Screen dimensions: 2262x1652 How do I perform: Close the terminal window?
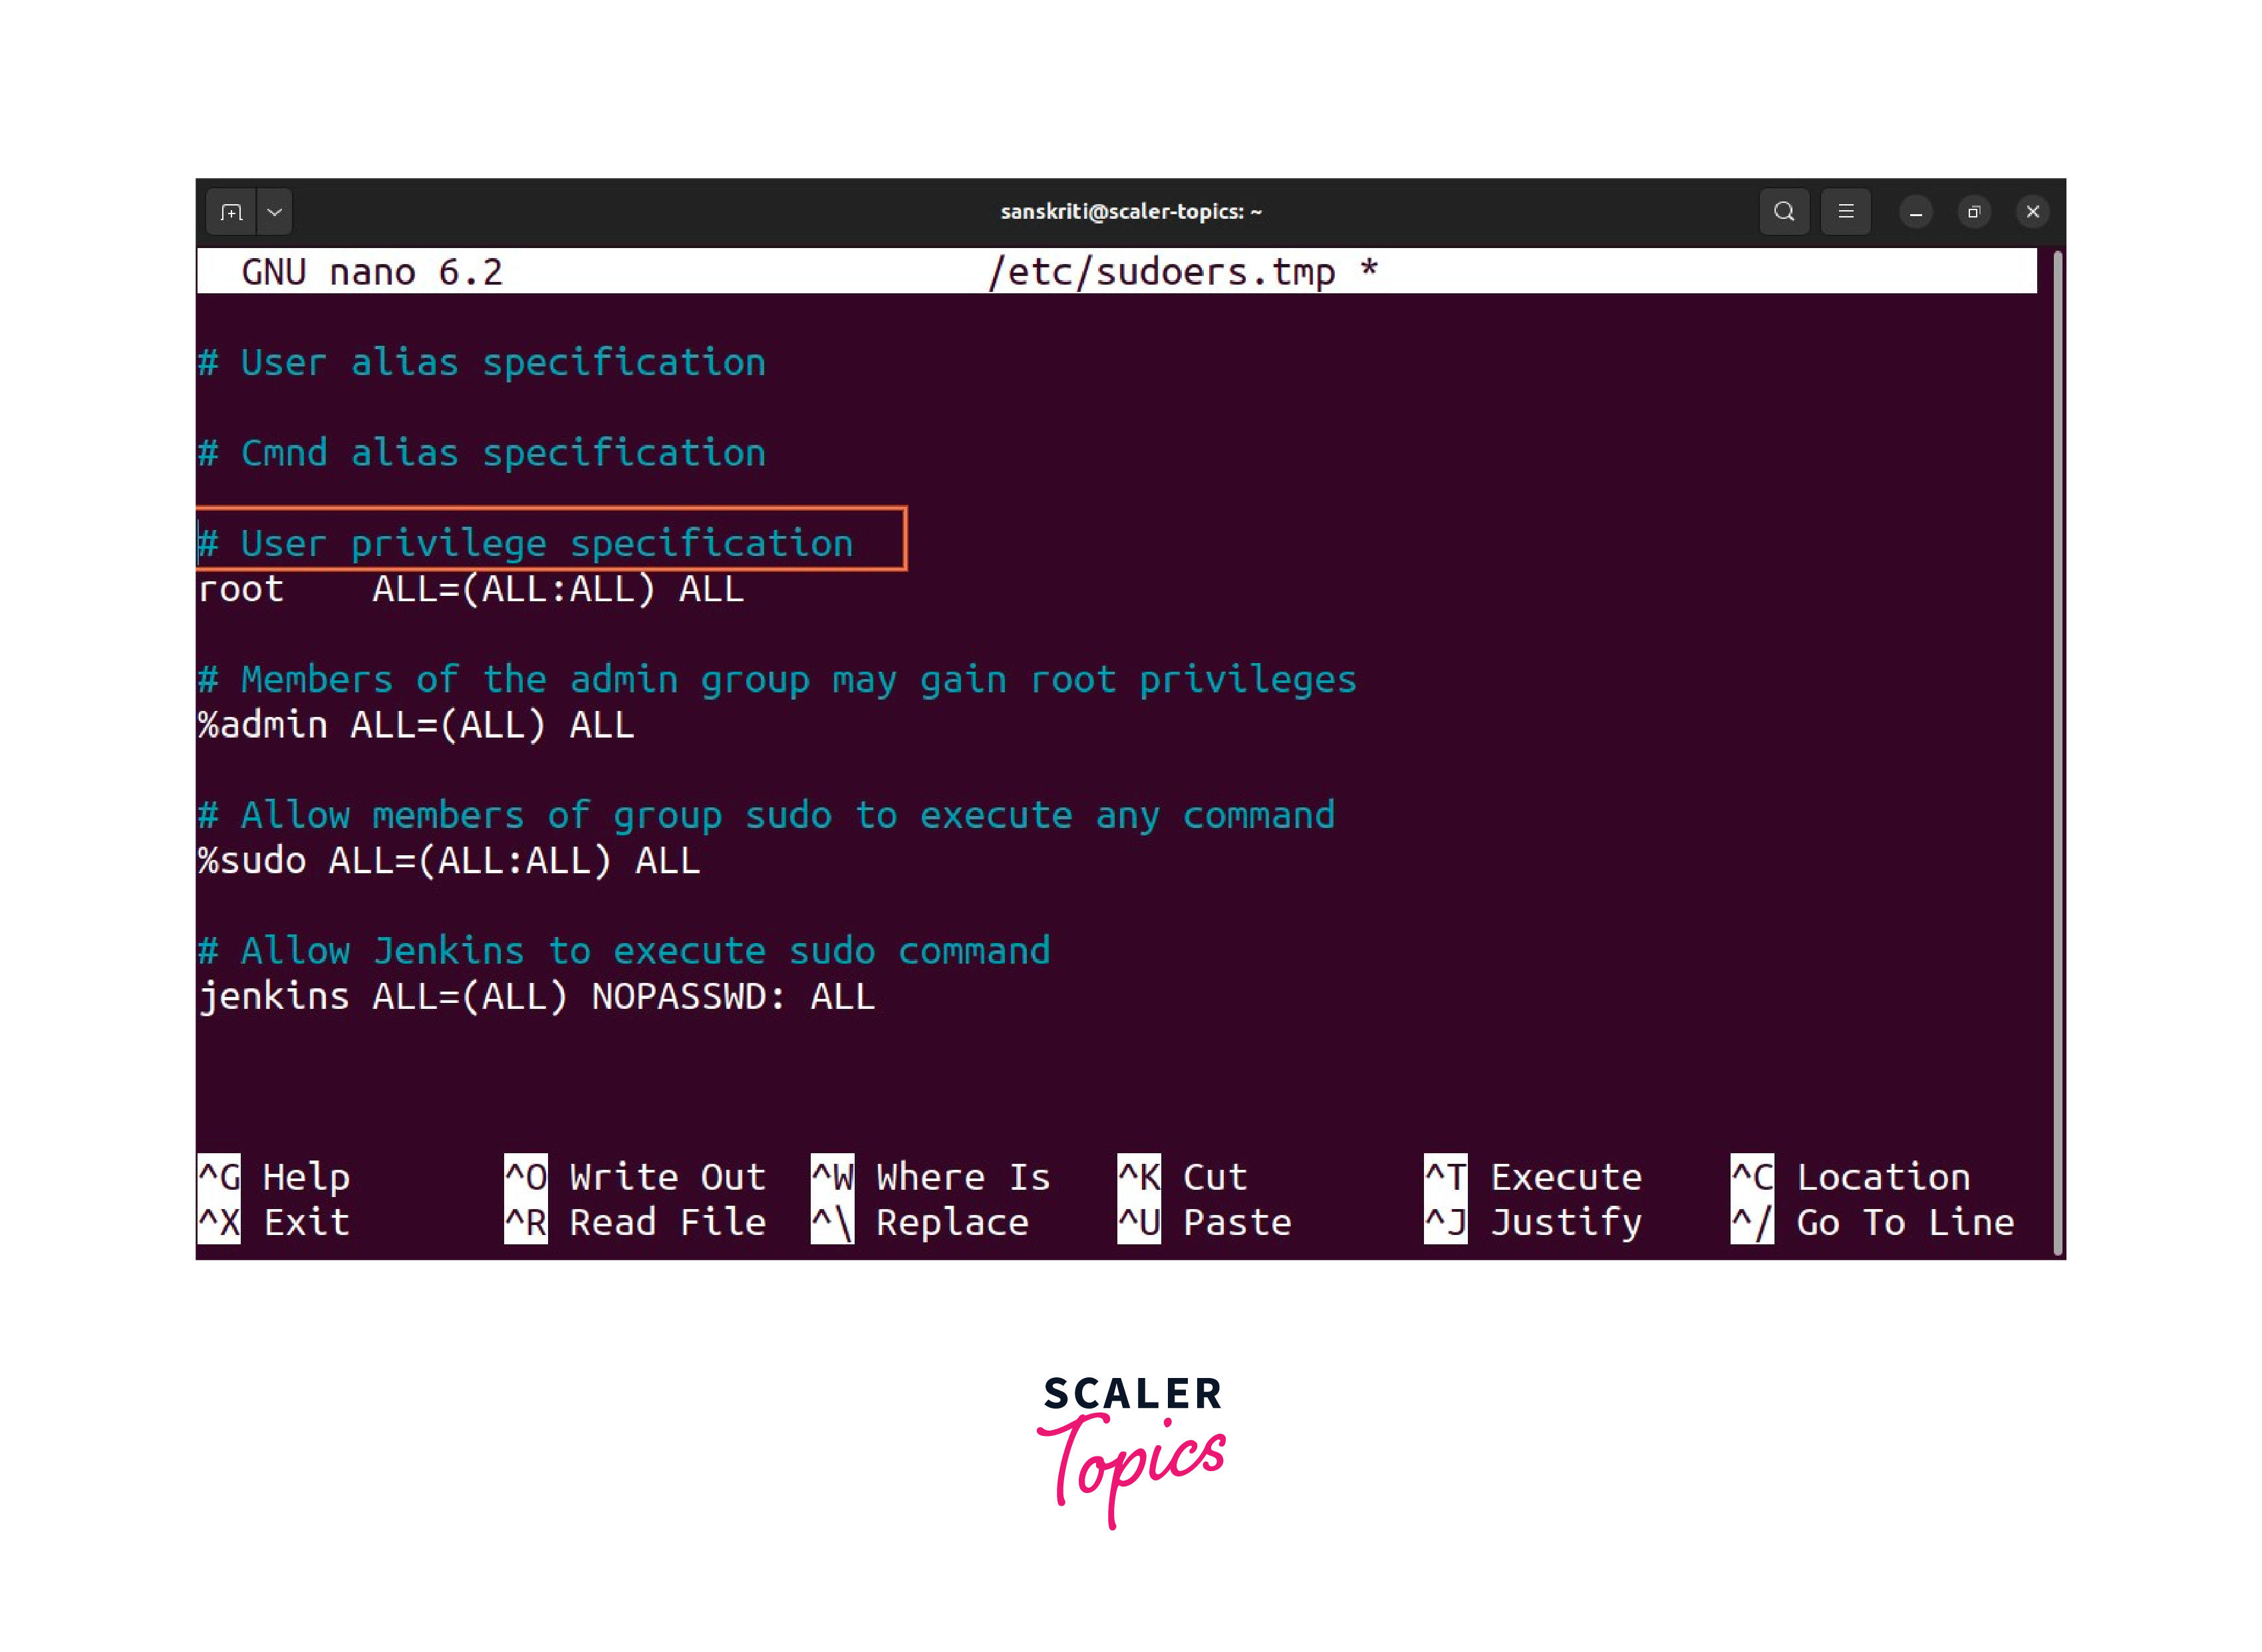pyautogui.click(x=2032, y=212)
